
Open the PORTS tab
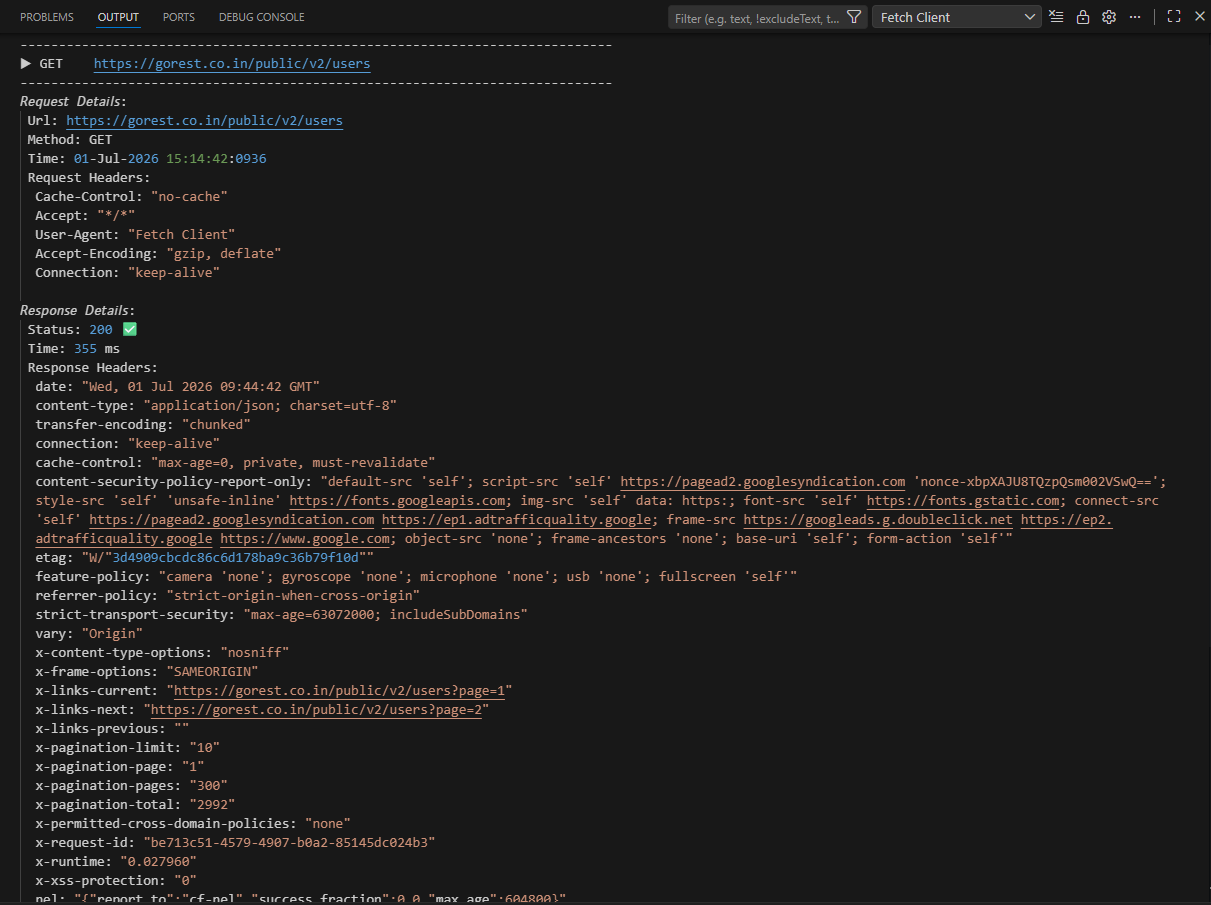pyautogui.click(x=179, y=17)
